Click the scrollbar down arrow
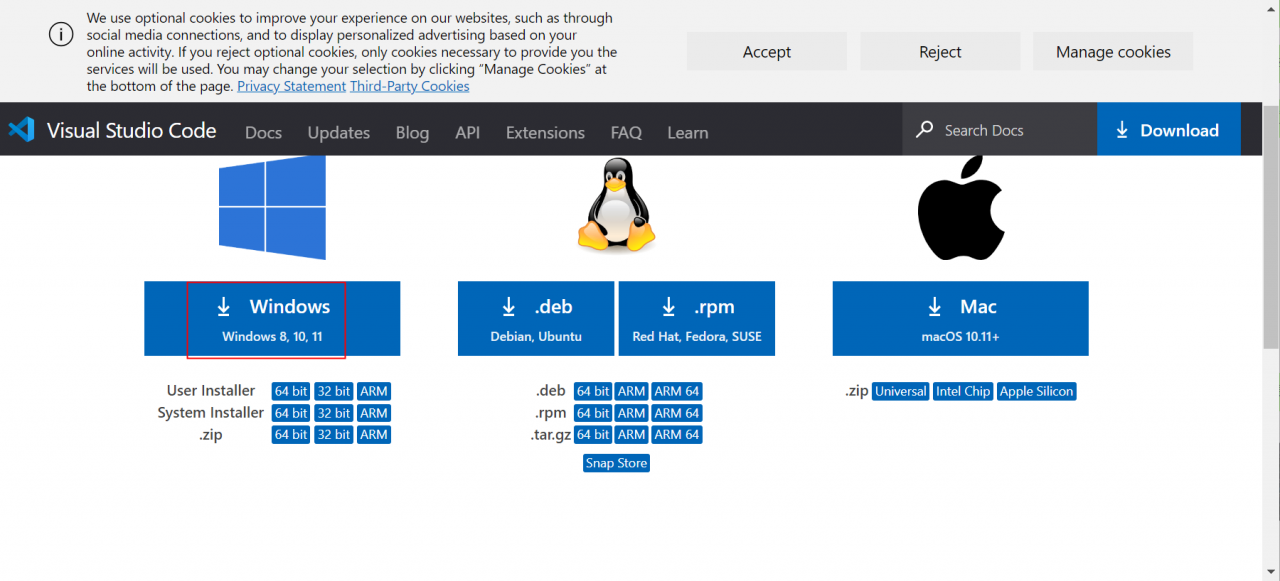Viewport: 1280px width, 581px height. click(x=1271, y=572)
